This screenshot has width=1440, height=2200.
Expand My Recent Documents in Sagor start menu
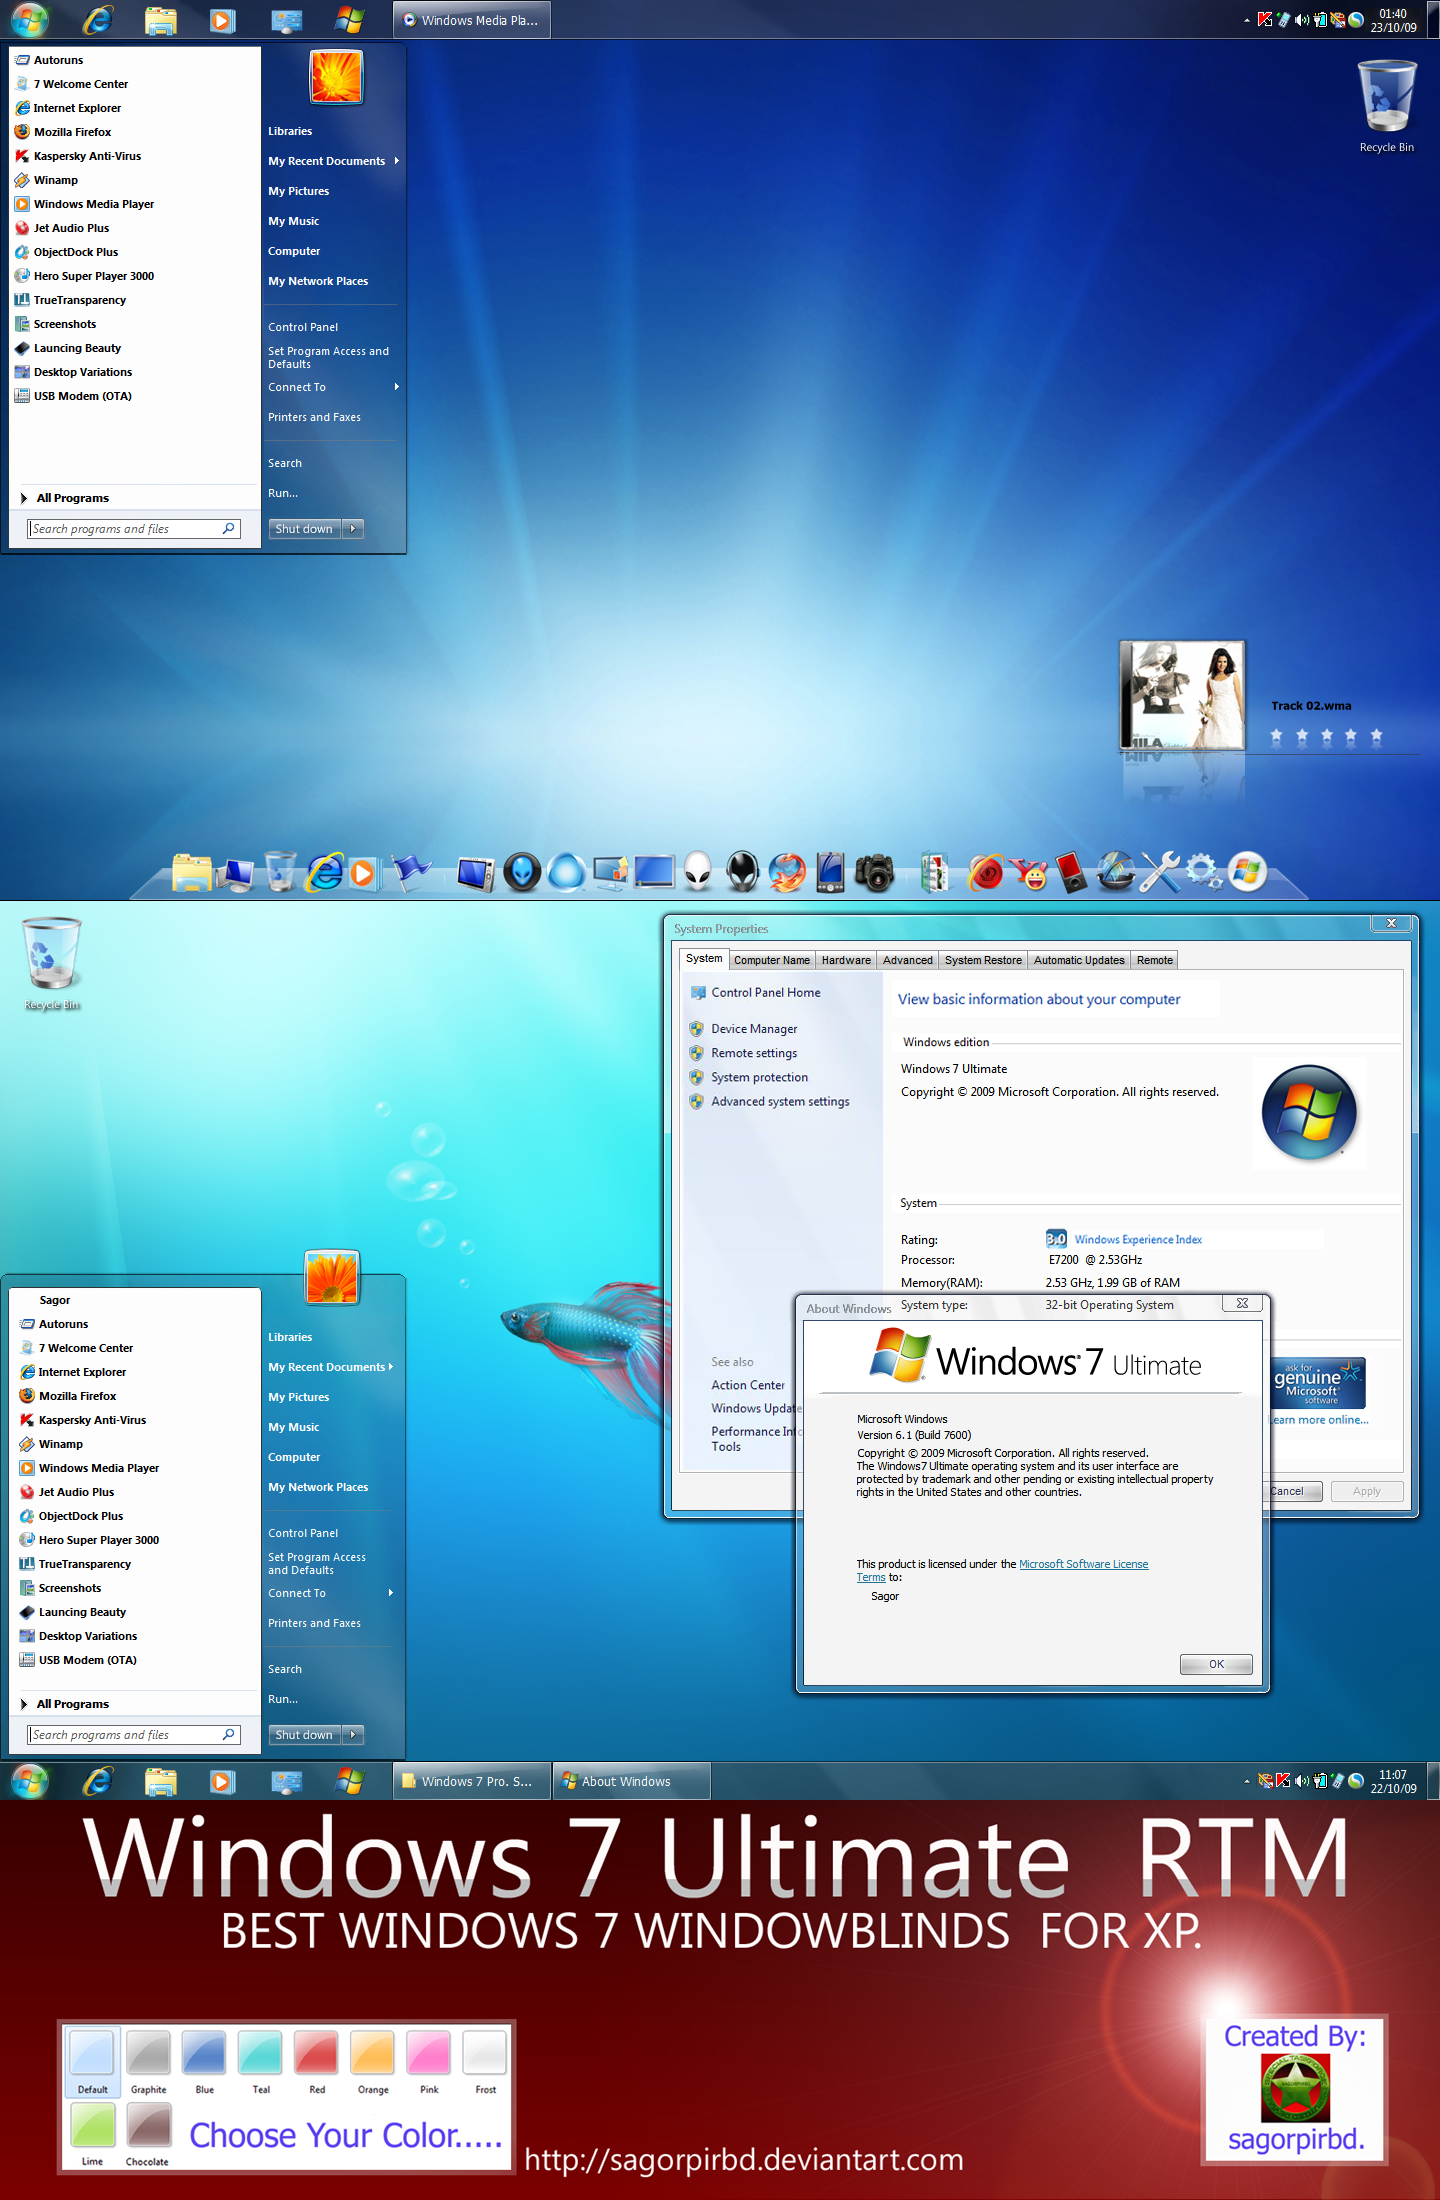pyautogui.click(x=331, y=1367)
